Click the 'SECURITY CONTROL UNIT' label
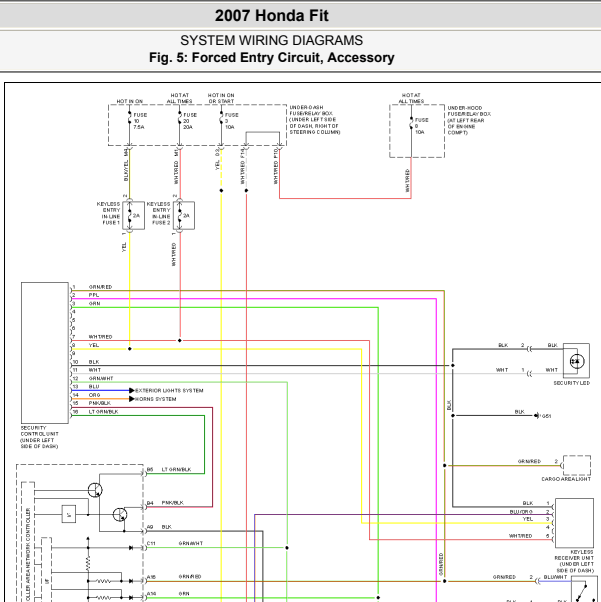 click(x=39, y=437)
